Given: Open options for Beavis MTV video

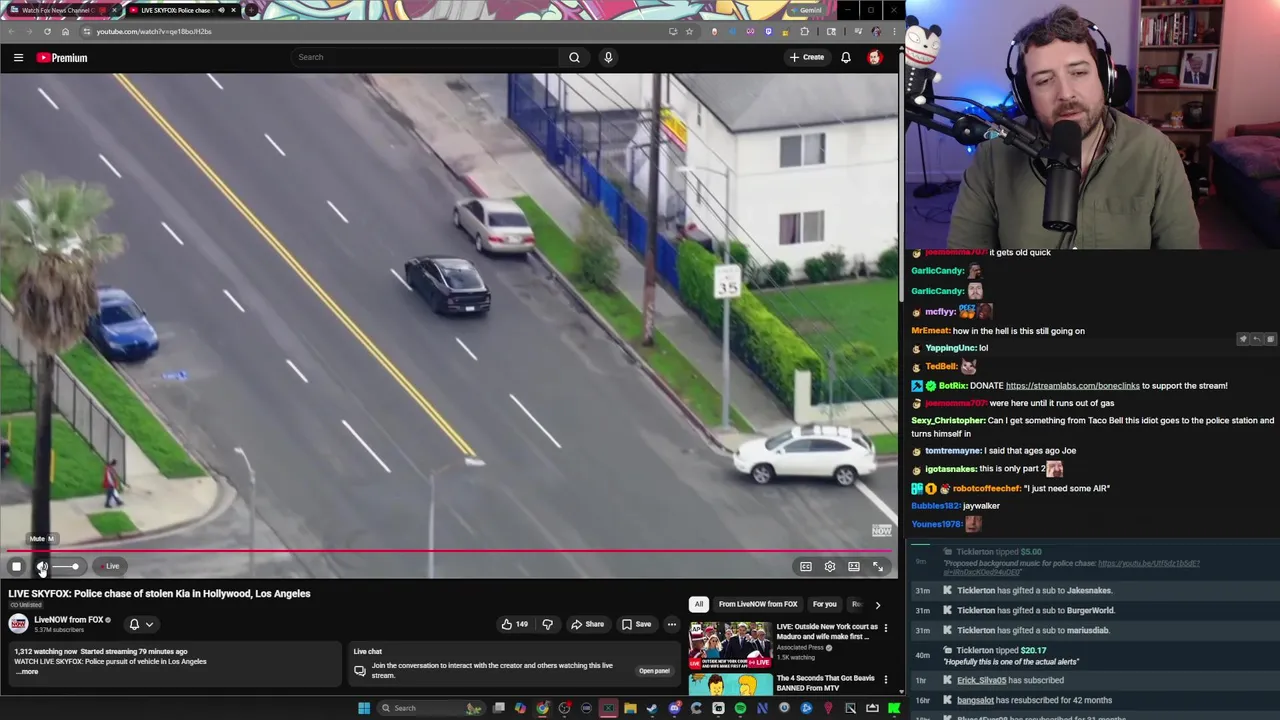Looking at the screenshot, I should pos(885,680).
